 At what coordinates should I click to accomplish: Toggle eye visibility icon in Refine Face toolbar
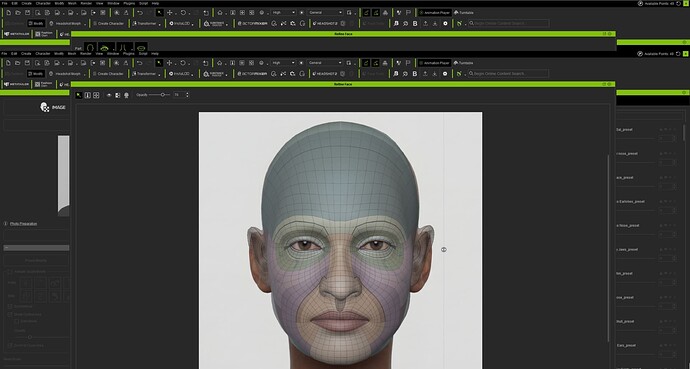coord(109,95)
